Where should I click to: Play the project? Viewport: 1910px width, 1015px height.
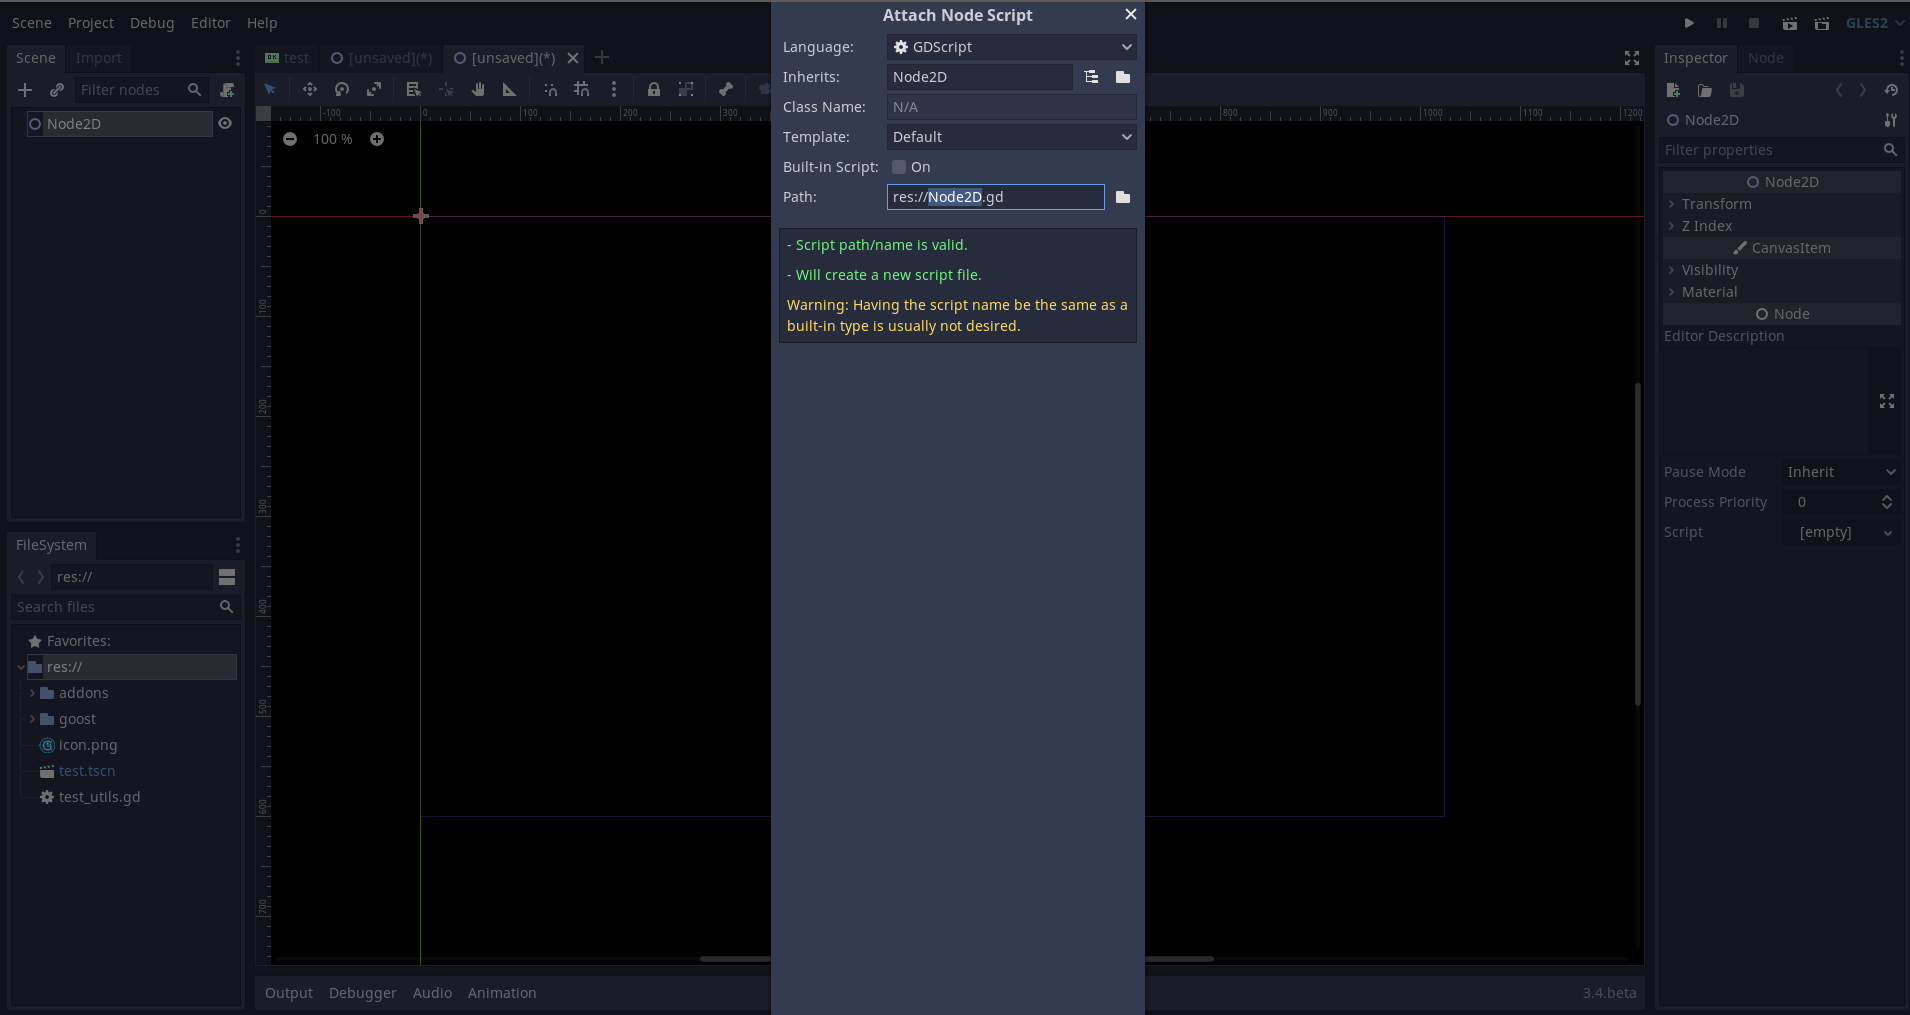pyautogui.click(x=1688, y=23)
